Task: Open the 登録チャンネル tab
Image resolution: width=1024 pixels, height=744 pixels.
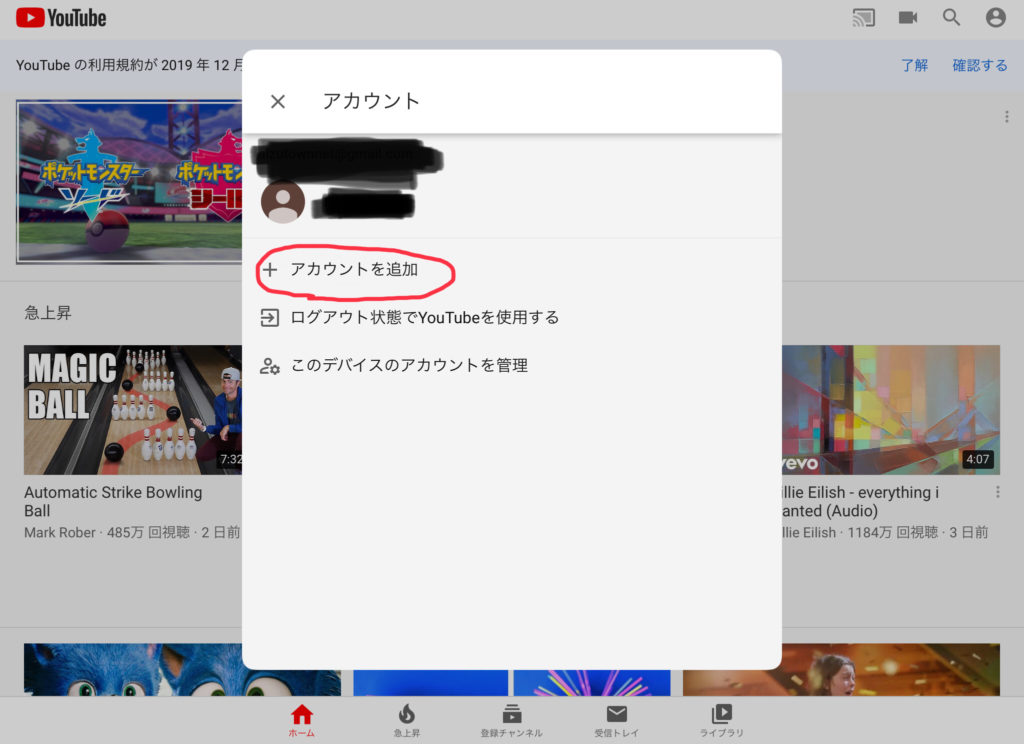Action: [x=511, y=720]
